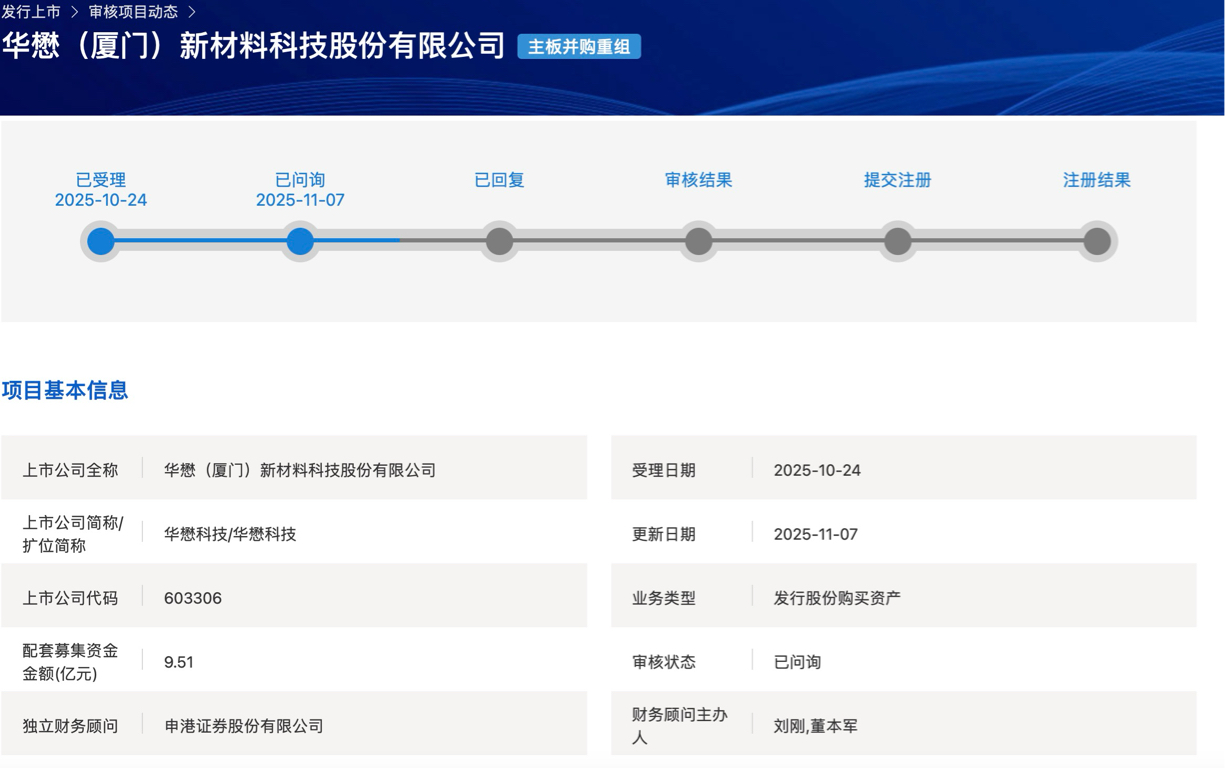Click the 受理日期 value 2025-10-24
The width and height of the screenshot is (1225, 768).
coord(817,470)
